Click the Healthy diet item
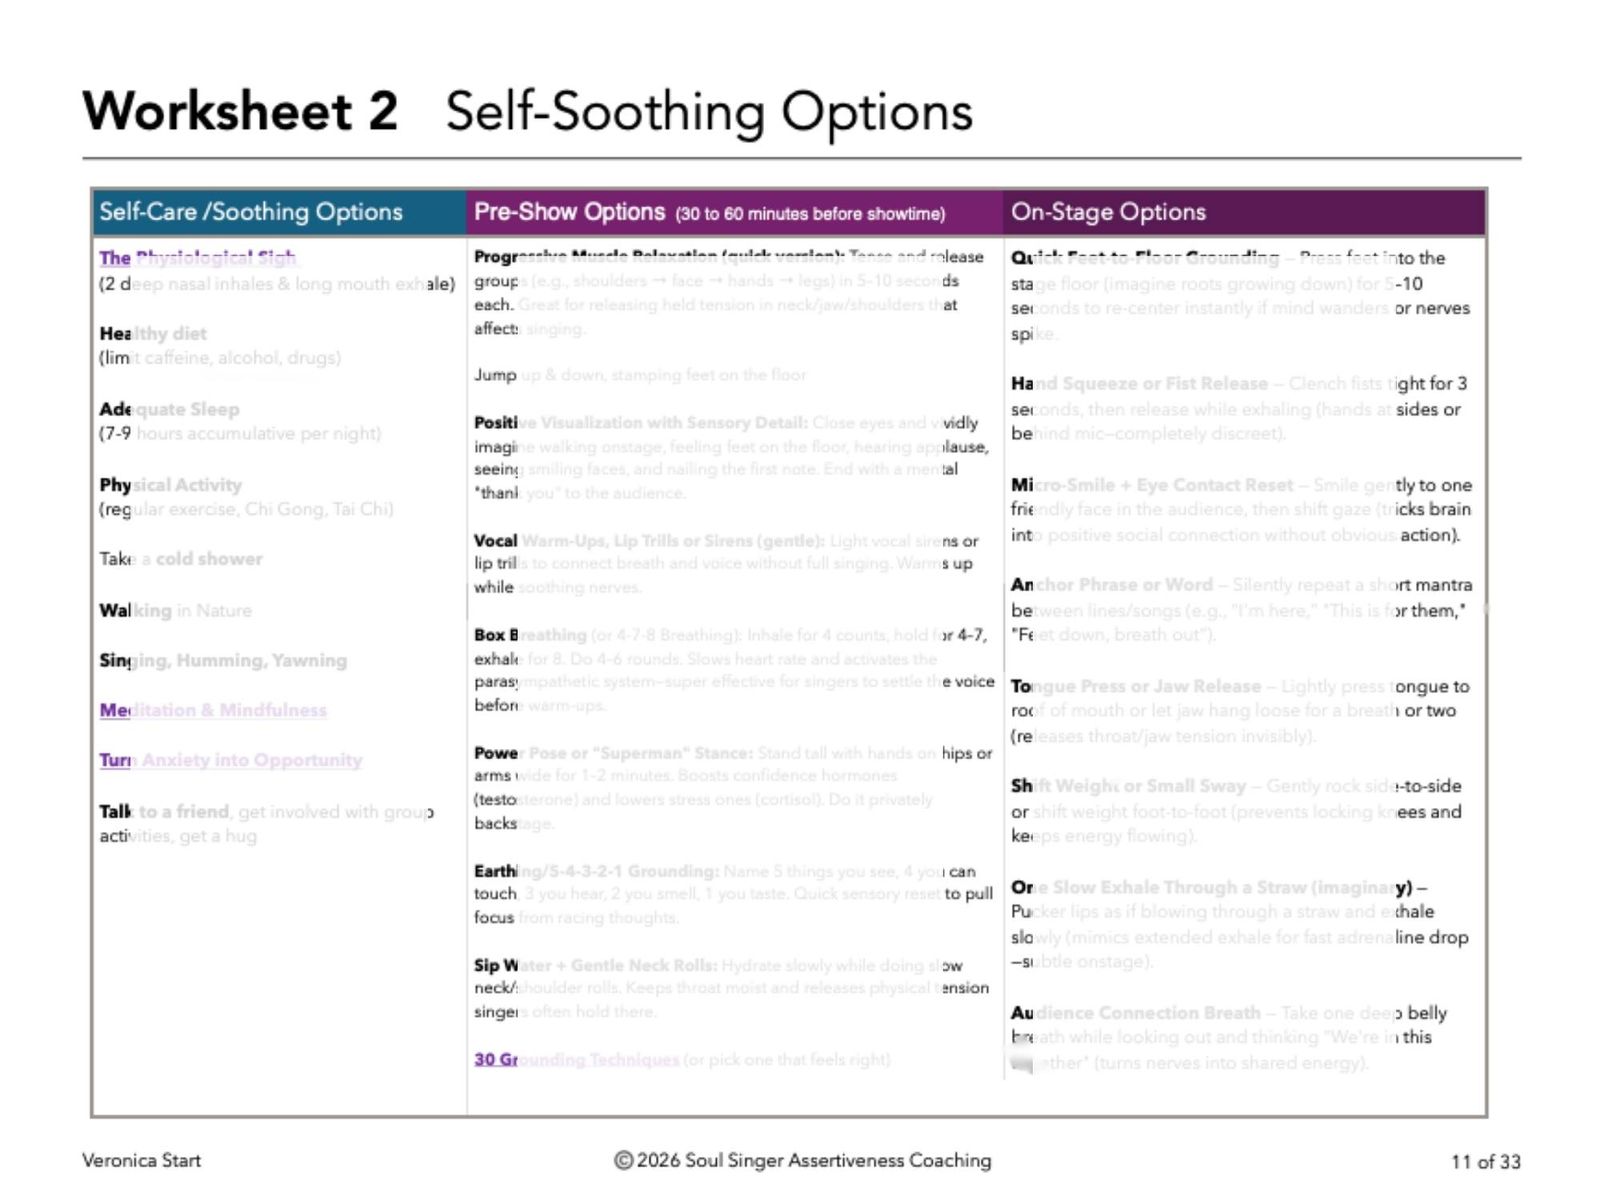Screen dimensions: 1600x1201 pyautogui.click(x=153, y=333)
